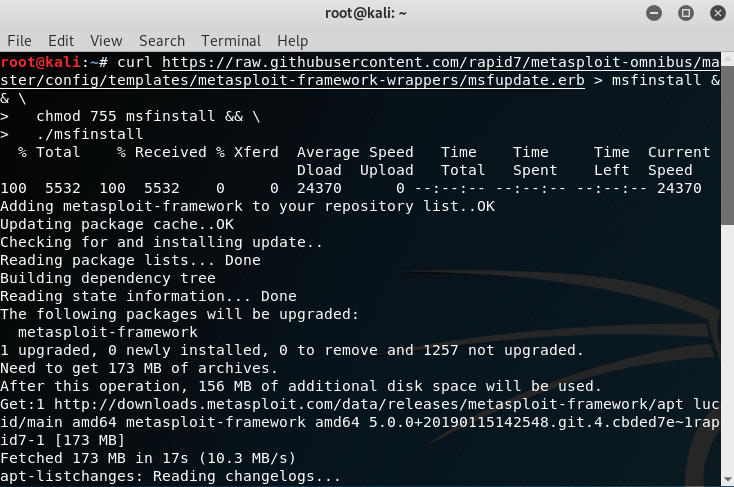The image size is (734, 487).
Task: Open the File menu
Action: tap(19, 41)
